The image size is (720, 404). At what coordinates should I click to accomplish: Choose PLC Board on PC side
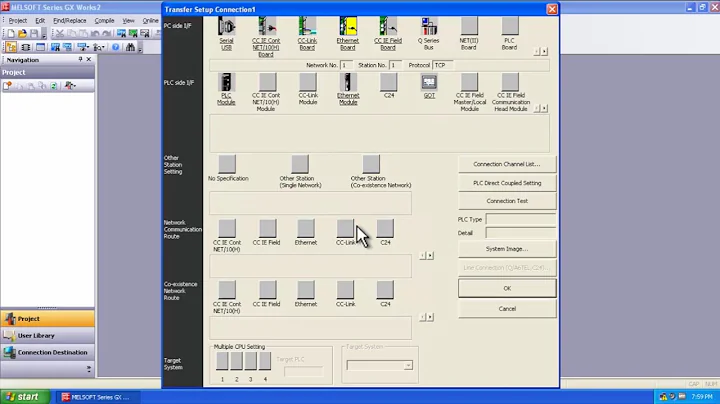(x=510, y=27)
